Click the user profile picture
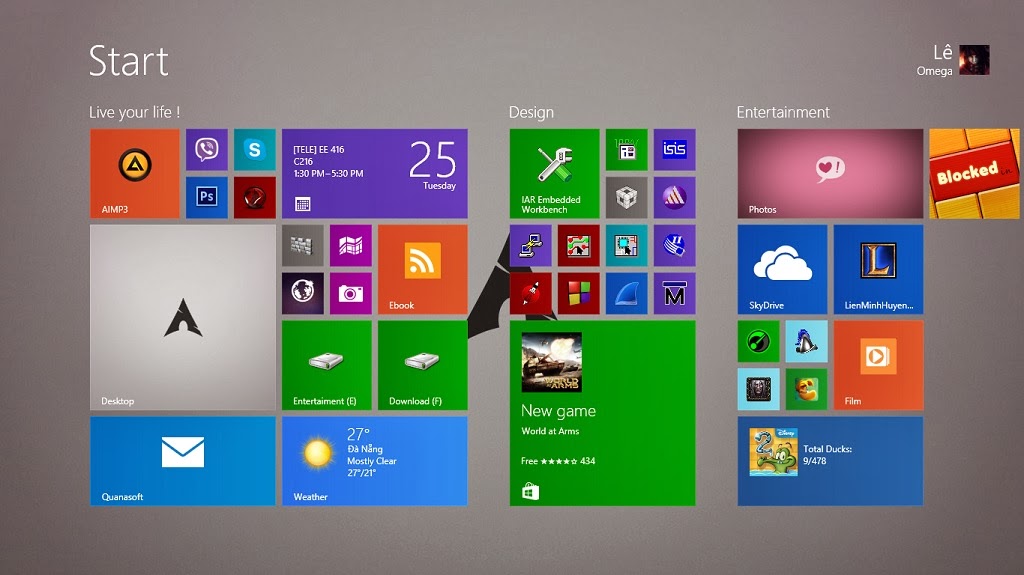 pyautogui.click(x=974, y=60)
